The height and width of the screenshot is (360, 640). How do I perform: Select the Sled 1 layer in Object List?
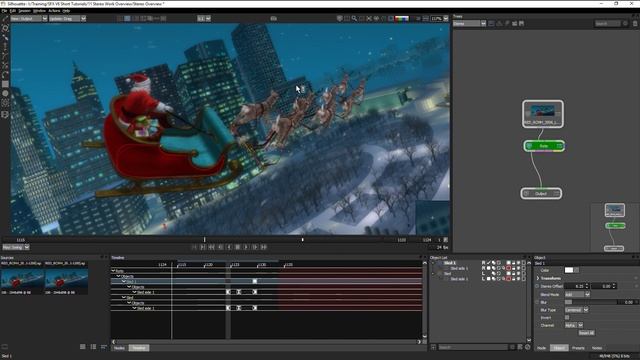pos(449,263)
